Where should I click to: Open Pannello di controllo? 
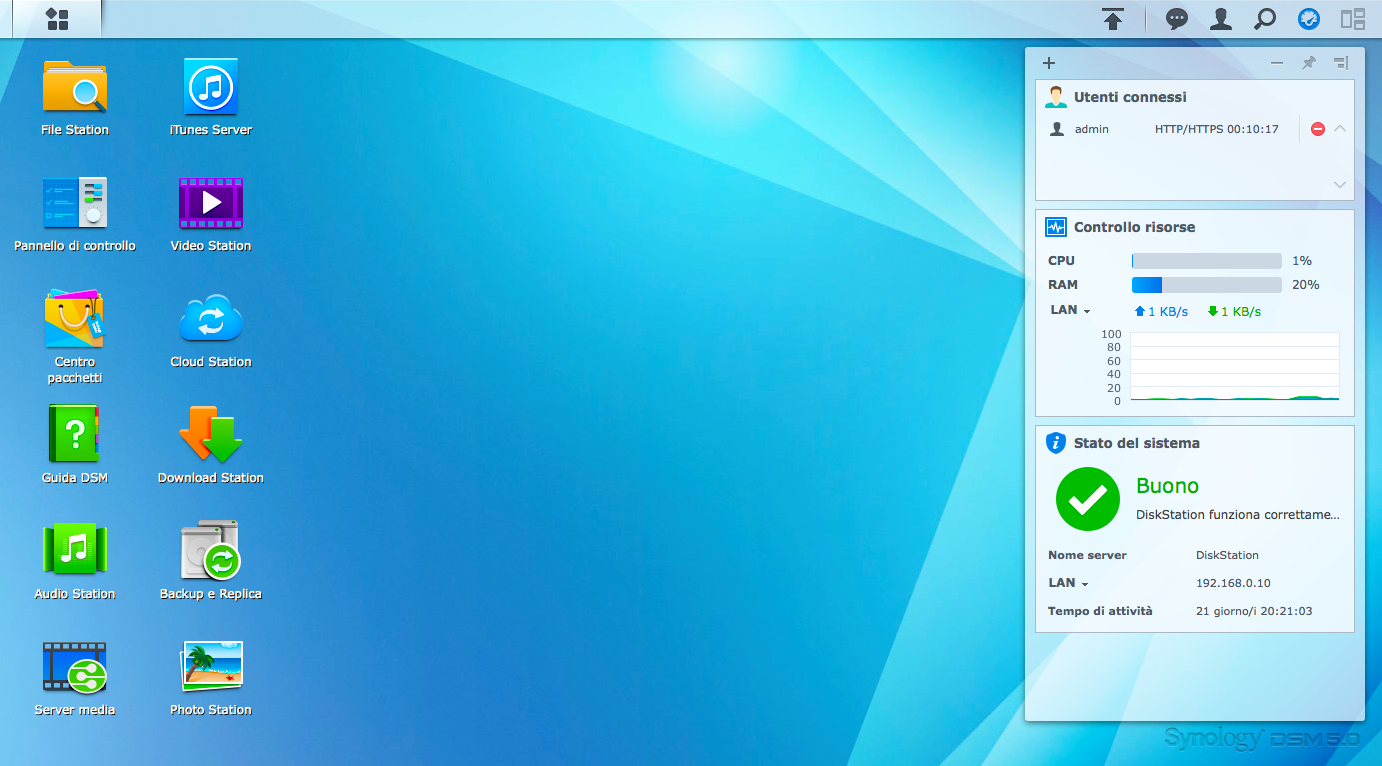[75, 203]
